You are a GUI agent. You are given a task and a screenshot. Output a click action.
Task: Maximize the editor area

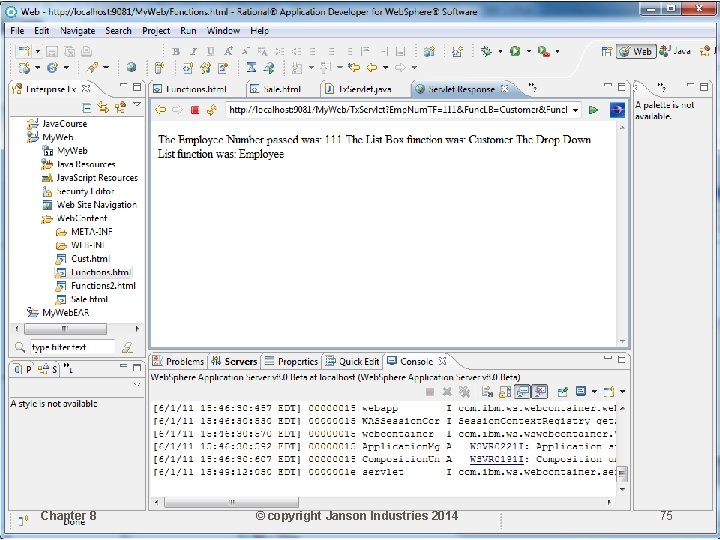click(621, 87)
